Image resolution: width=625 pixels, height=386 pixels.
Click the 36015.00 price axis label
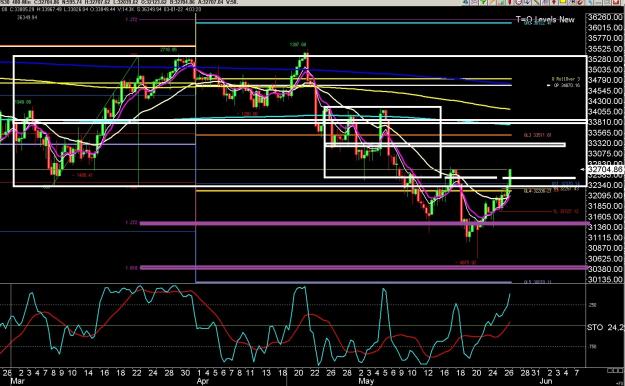[605, 28]
